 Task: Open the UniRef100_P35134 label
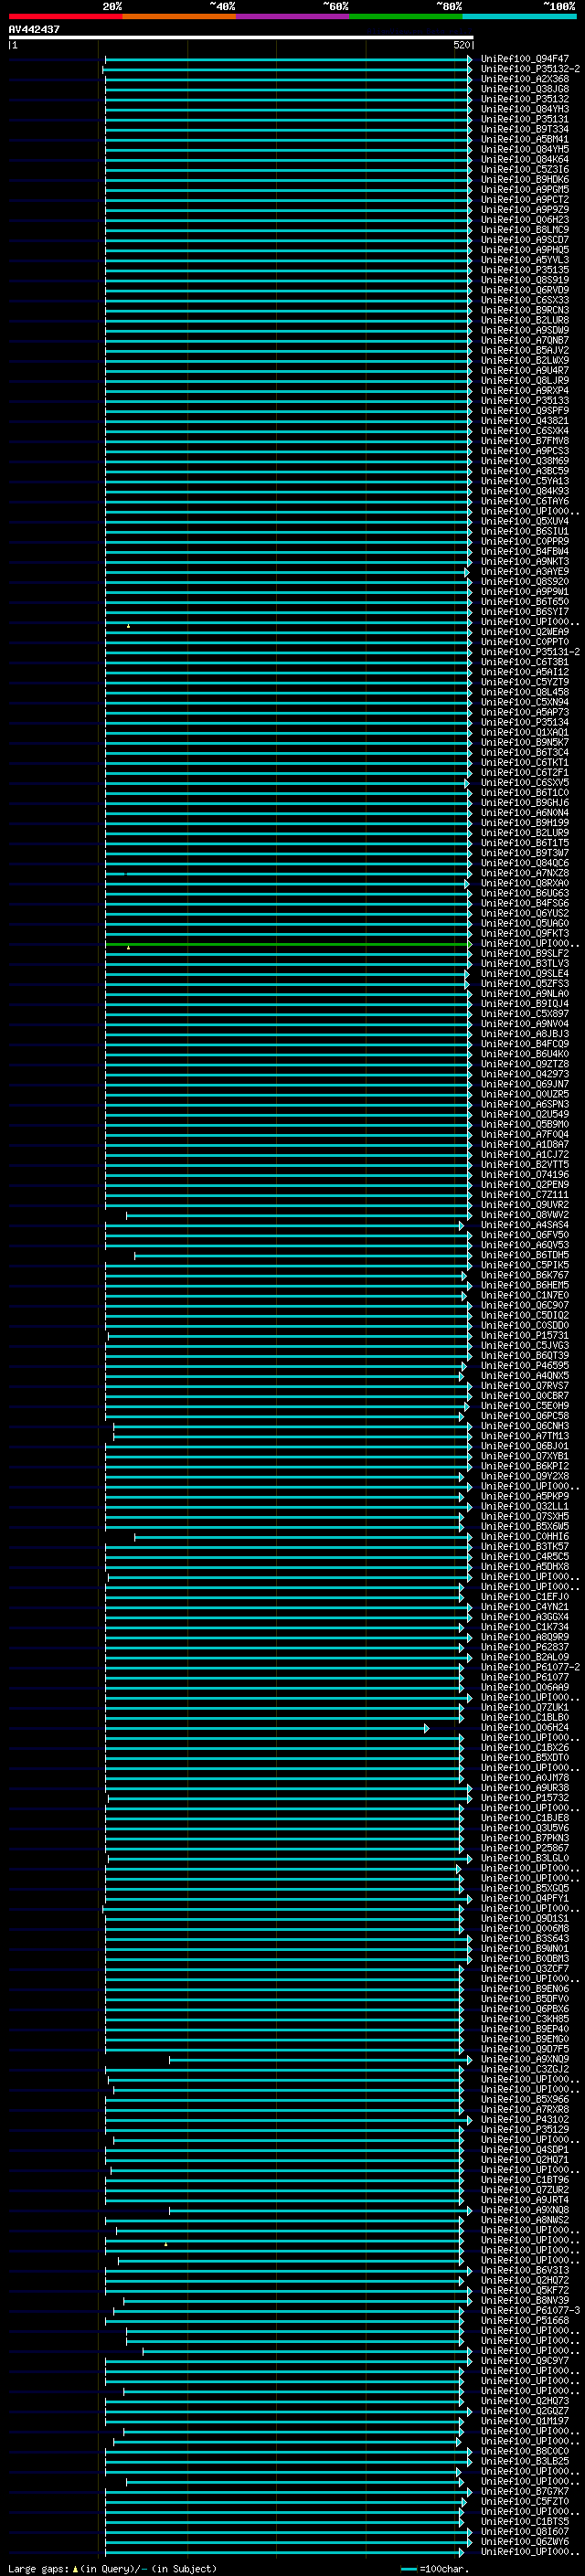click(525, 722)
